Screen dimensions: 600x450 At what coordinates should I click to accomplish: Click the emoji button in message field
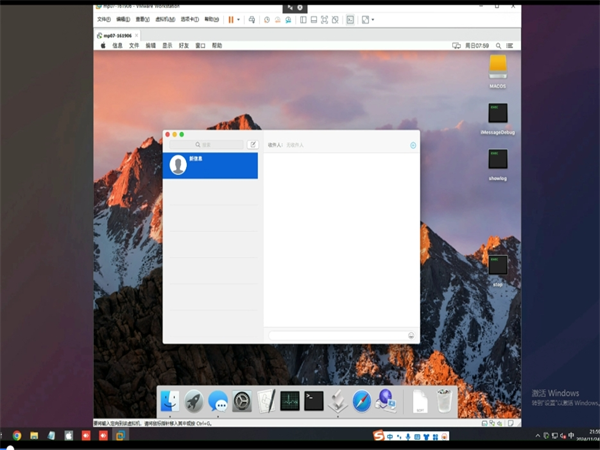[411, 335]
